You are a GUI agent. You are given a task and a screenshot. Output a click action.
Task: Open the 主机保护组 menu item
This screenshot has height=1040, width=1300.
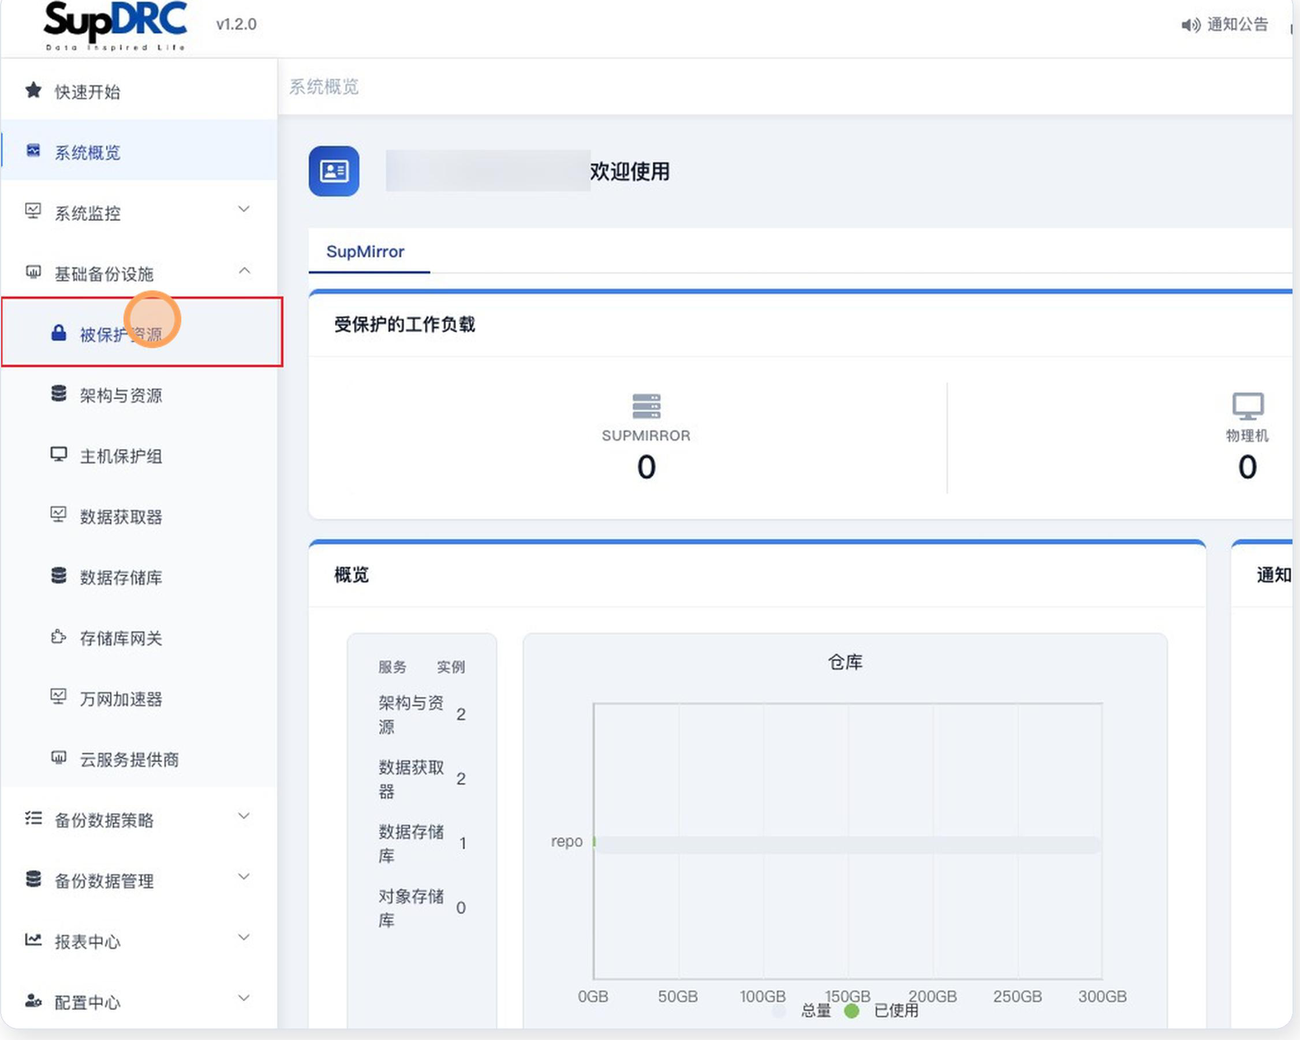139,456
